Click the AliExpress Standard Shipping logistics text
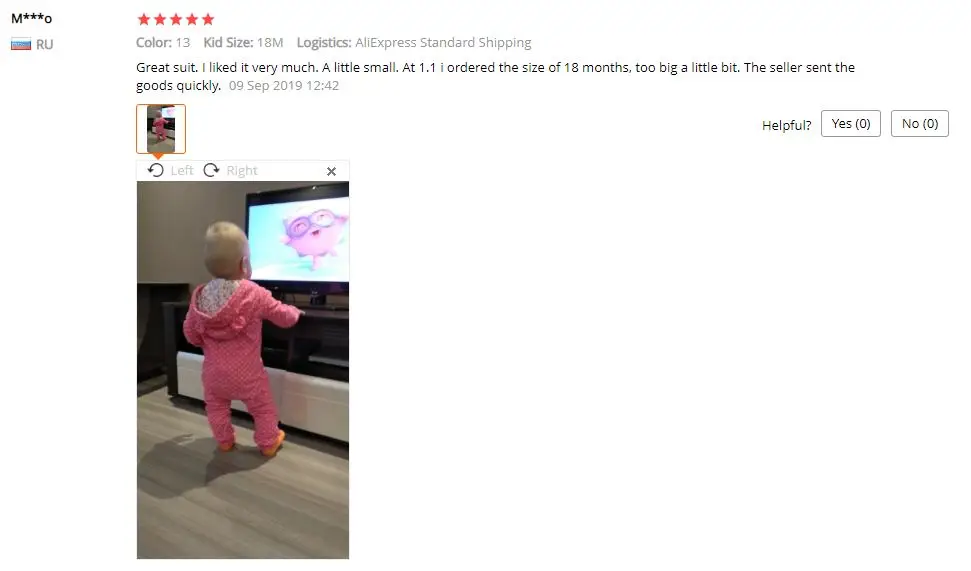Image resolution: width=971 pixels, height=571 pixels. [443, 43]
